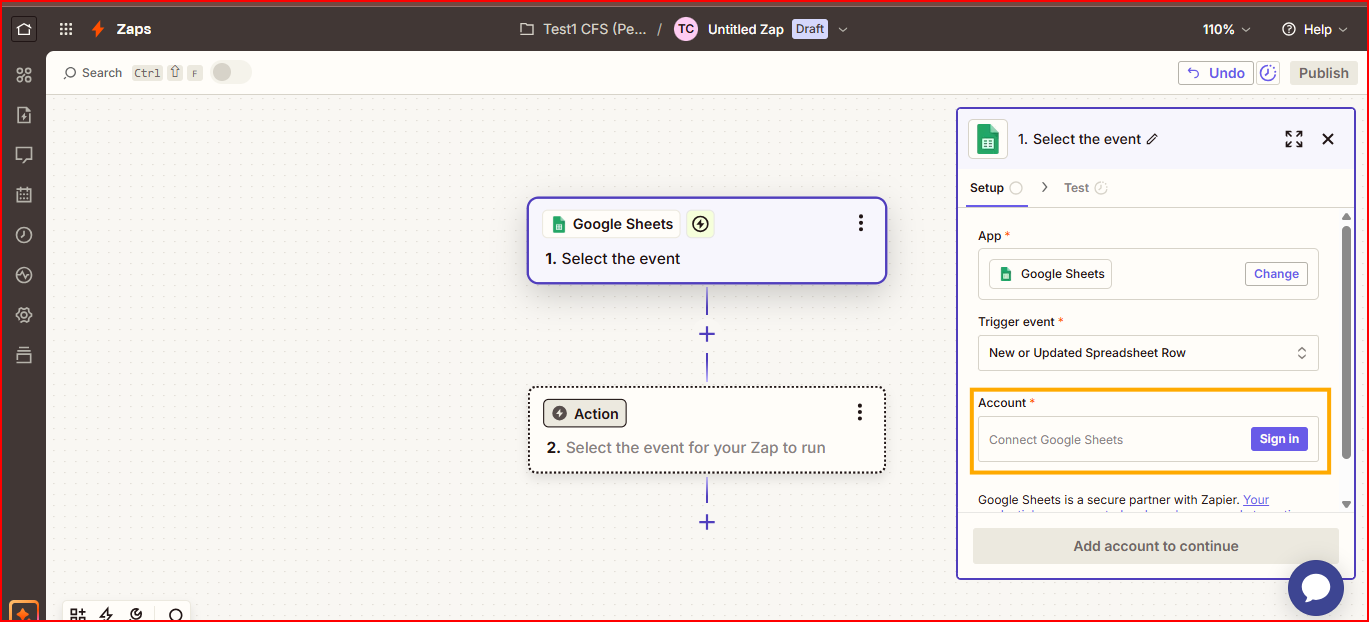Toggle the switch next to Search
The image size is (1369, 622).
pyautogui.click(x=231, y=72)
